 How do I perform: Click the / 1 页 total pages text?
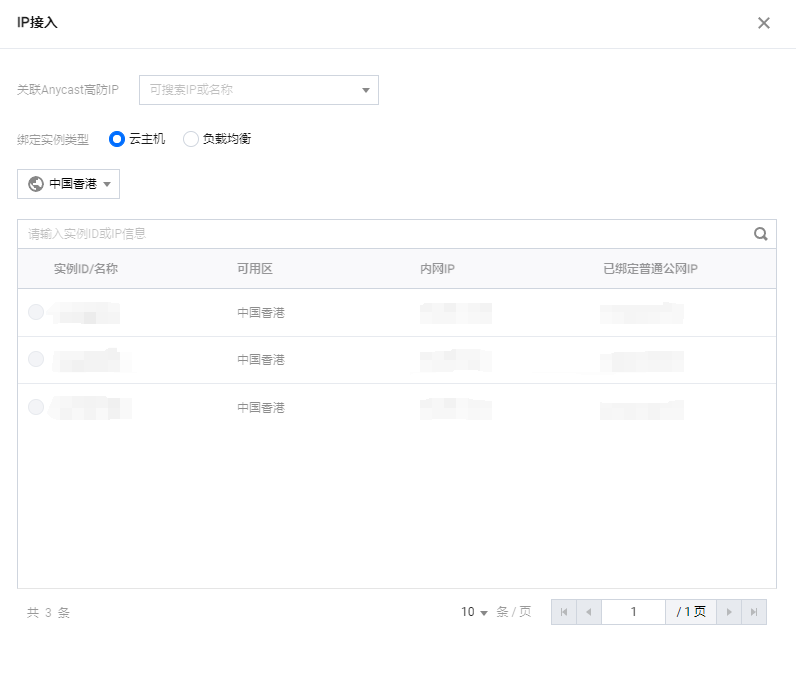point(691,612)
